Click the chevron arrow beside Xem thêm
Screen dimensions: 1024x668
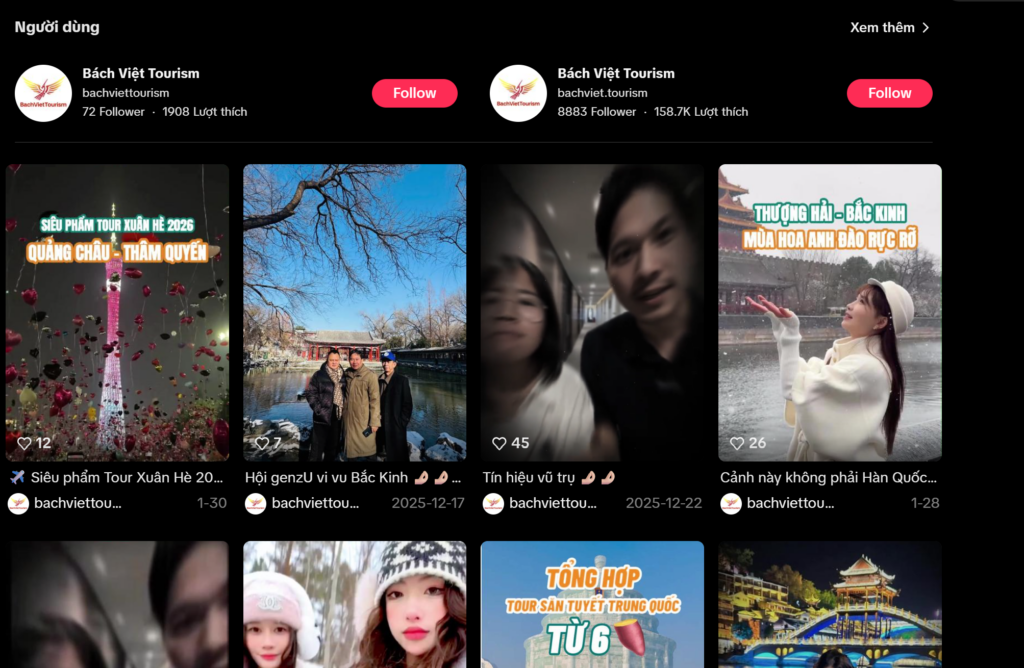pyautogui.click(x=926, y=27)
